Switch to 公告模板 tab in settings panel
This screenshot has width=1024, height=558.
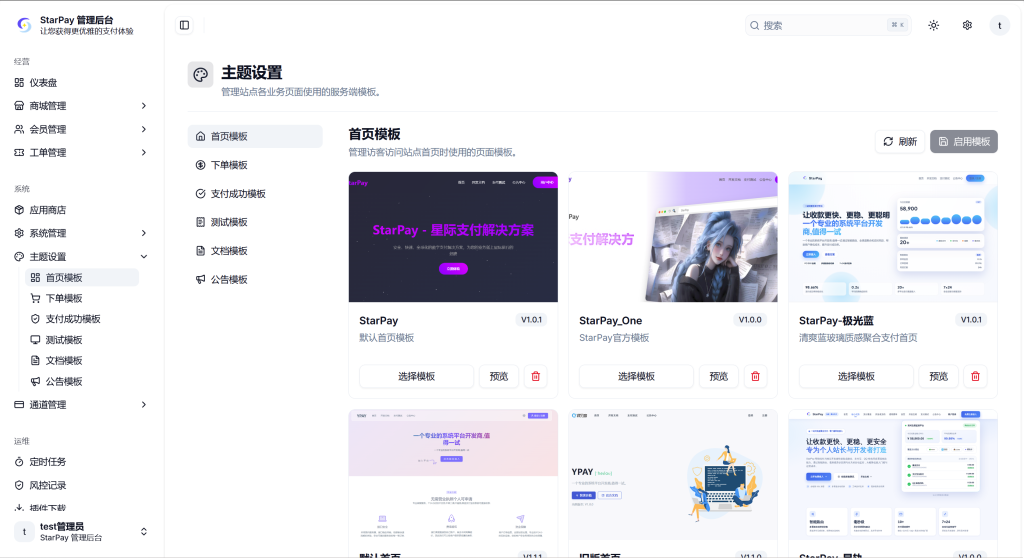(255, 280)
